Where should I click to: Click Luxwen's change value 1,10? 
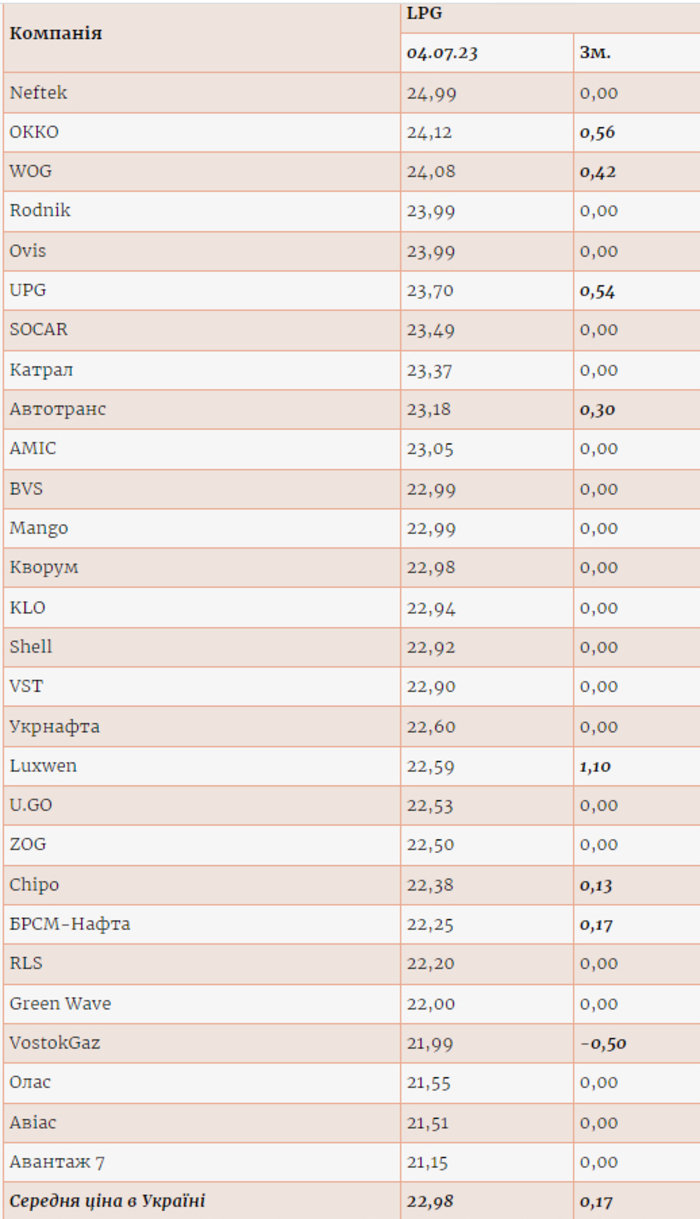(596, 766)
